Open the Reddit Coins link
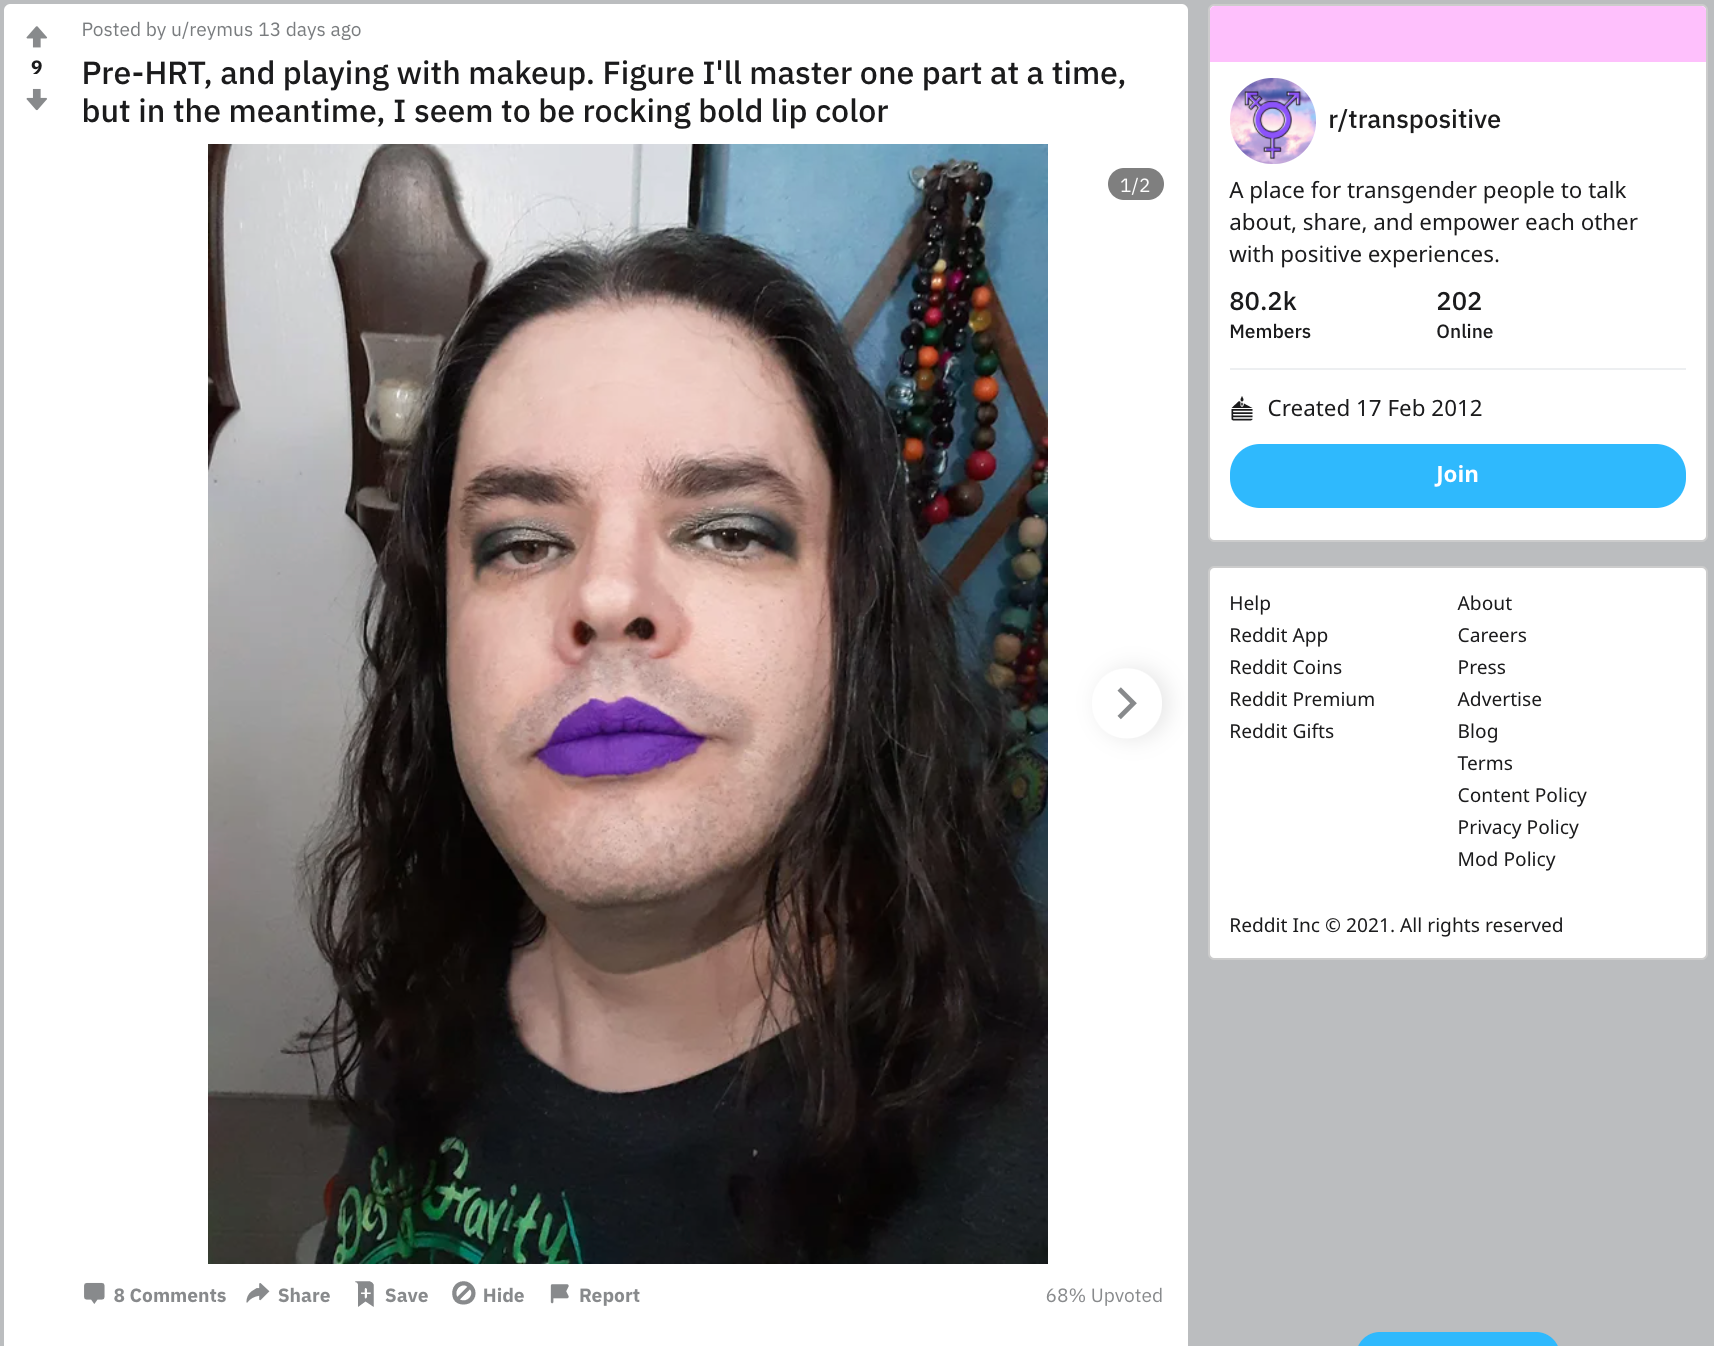 pyautogui.click(x=1286, y=667)
